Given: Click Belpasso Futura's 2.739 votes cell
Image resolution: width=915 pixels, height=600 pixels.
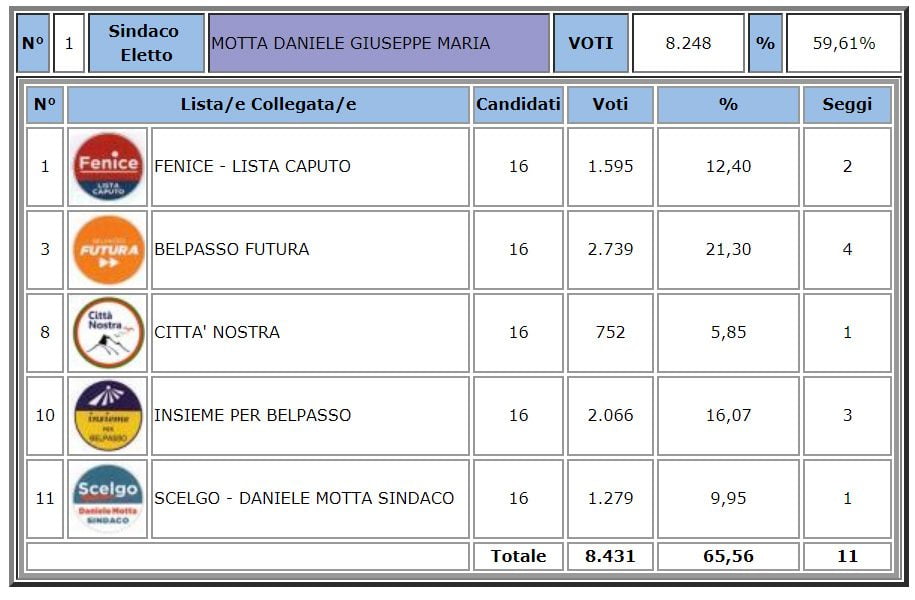Looking at the screenshot, I should point(610,249).
